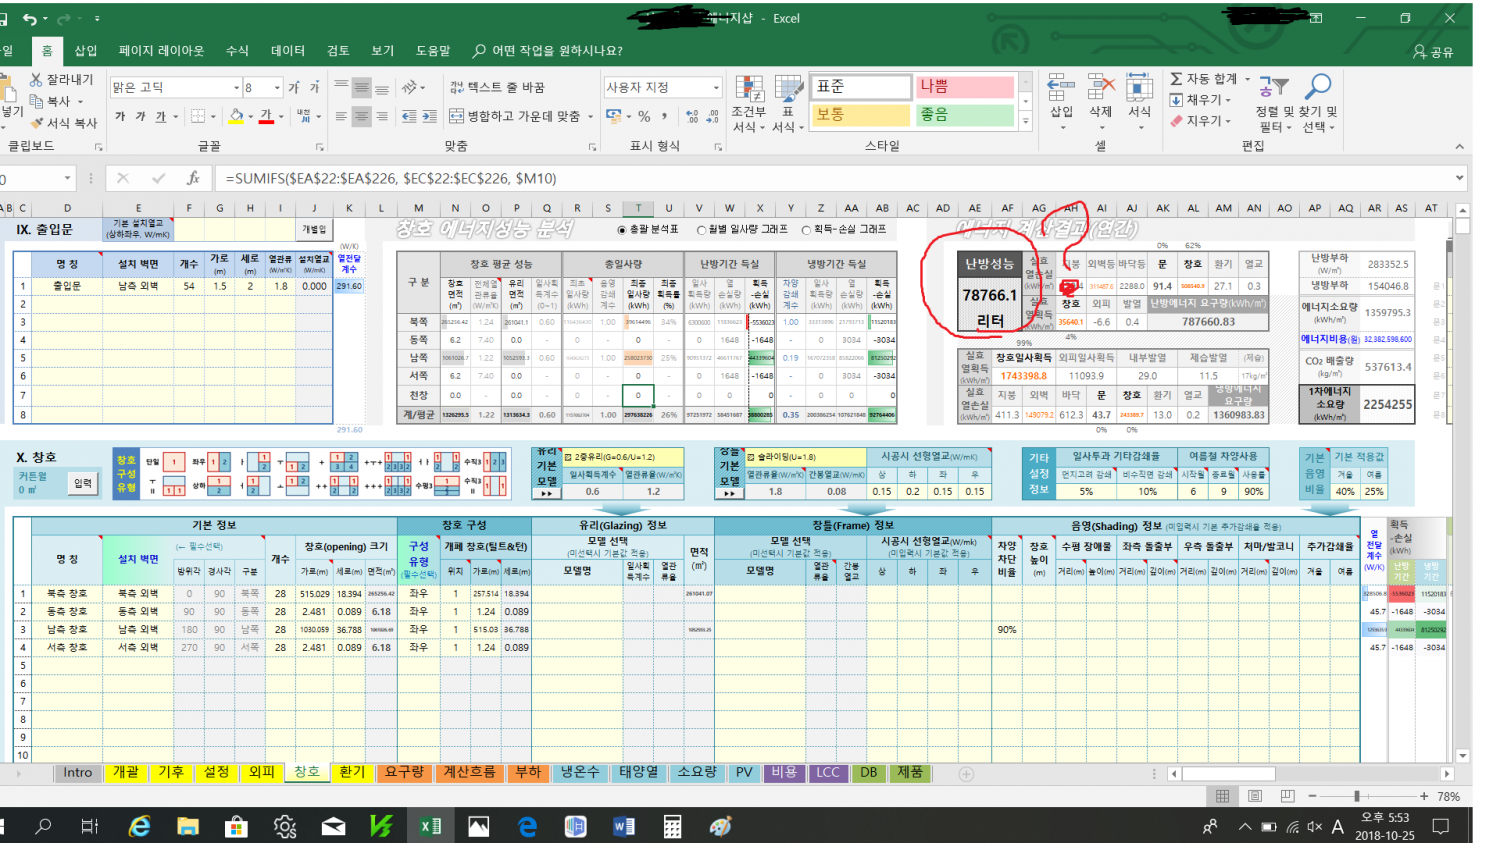Click the 개별입 button in 출입문 section
Image resolution: width=1500 pixels, height=843 pixels.
click(314, 230)
